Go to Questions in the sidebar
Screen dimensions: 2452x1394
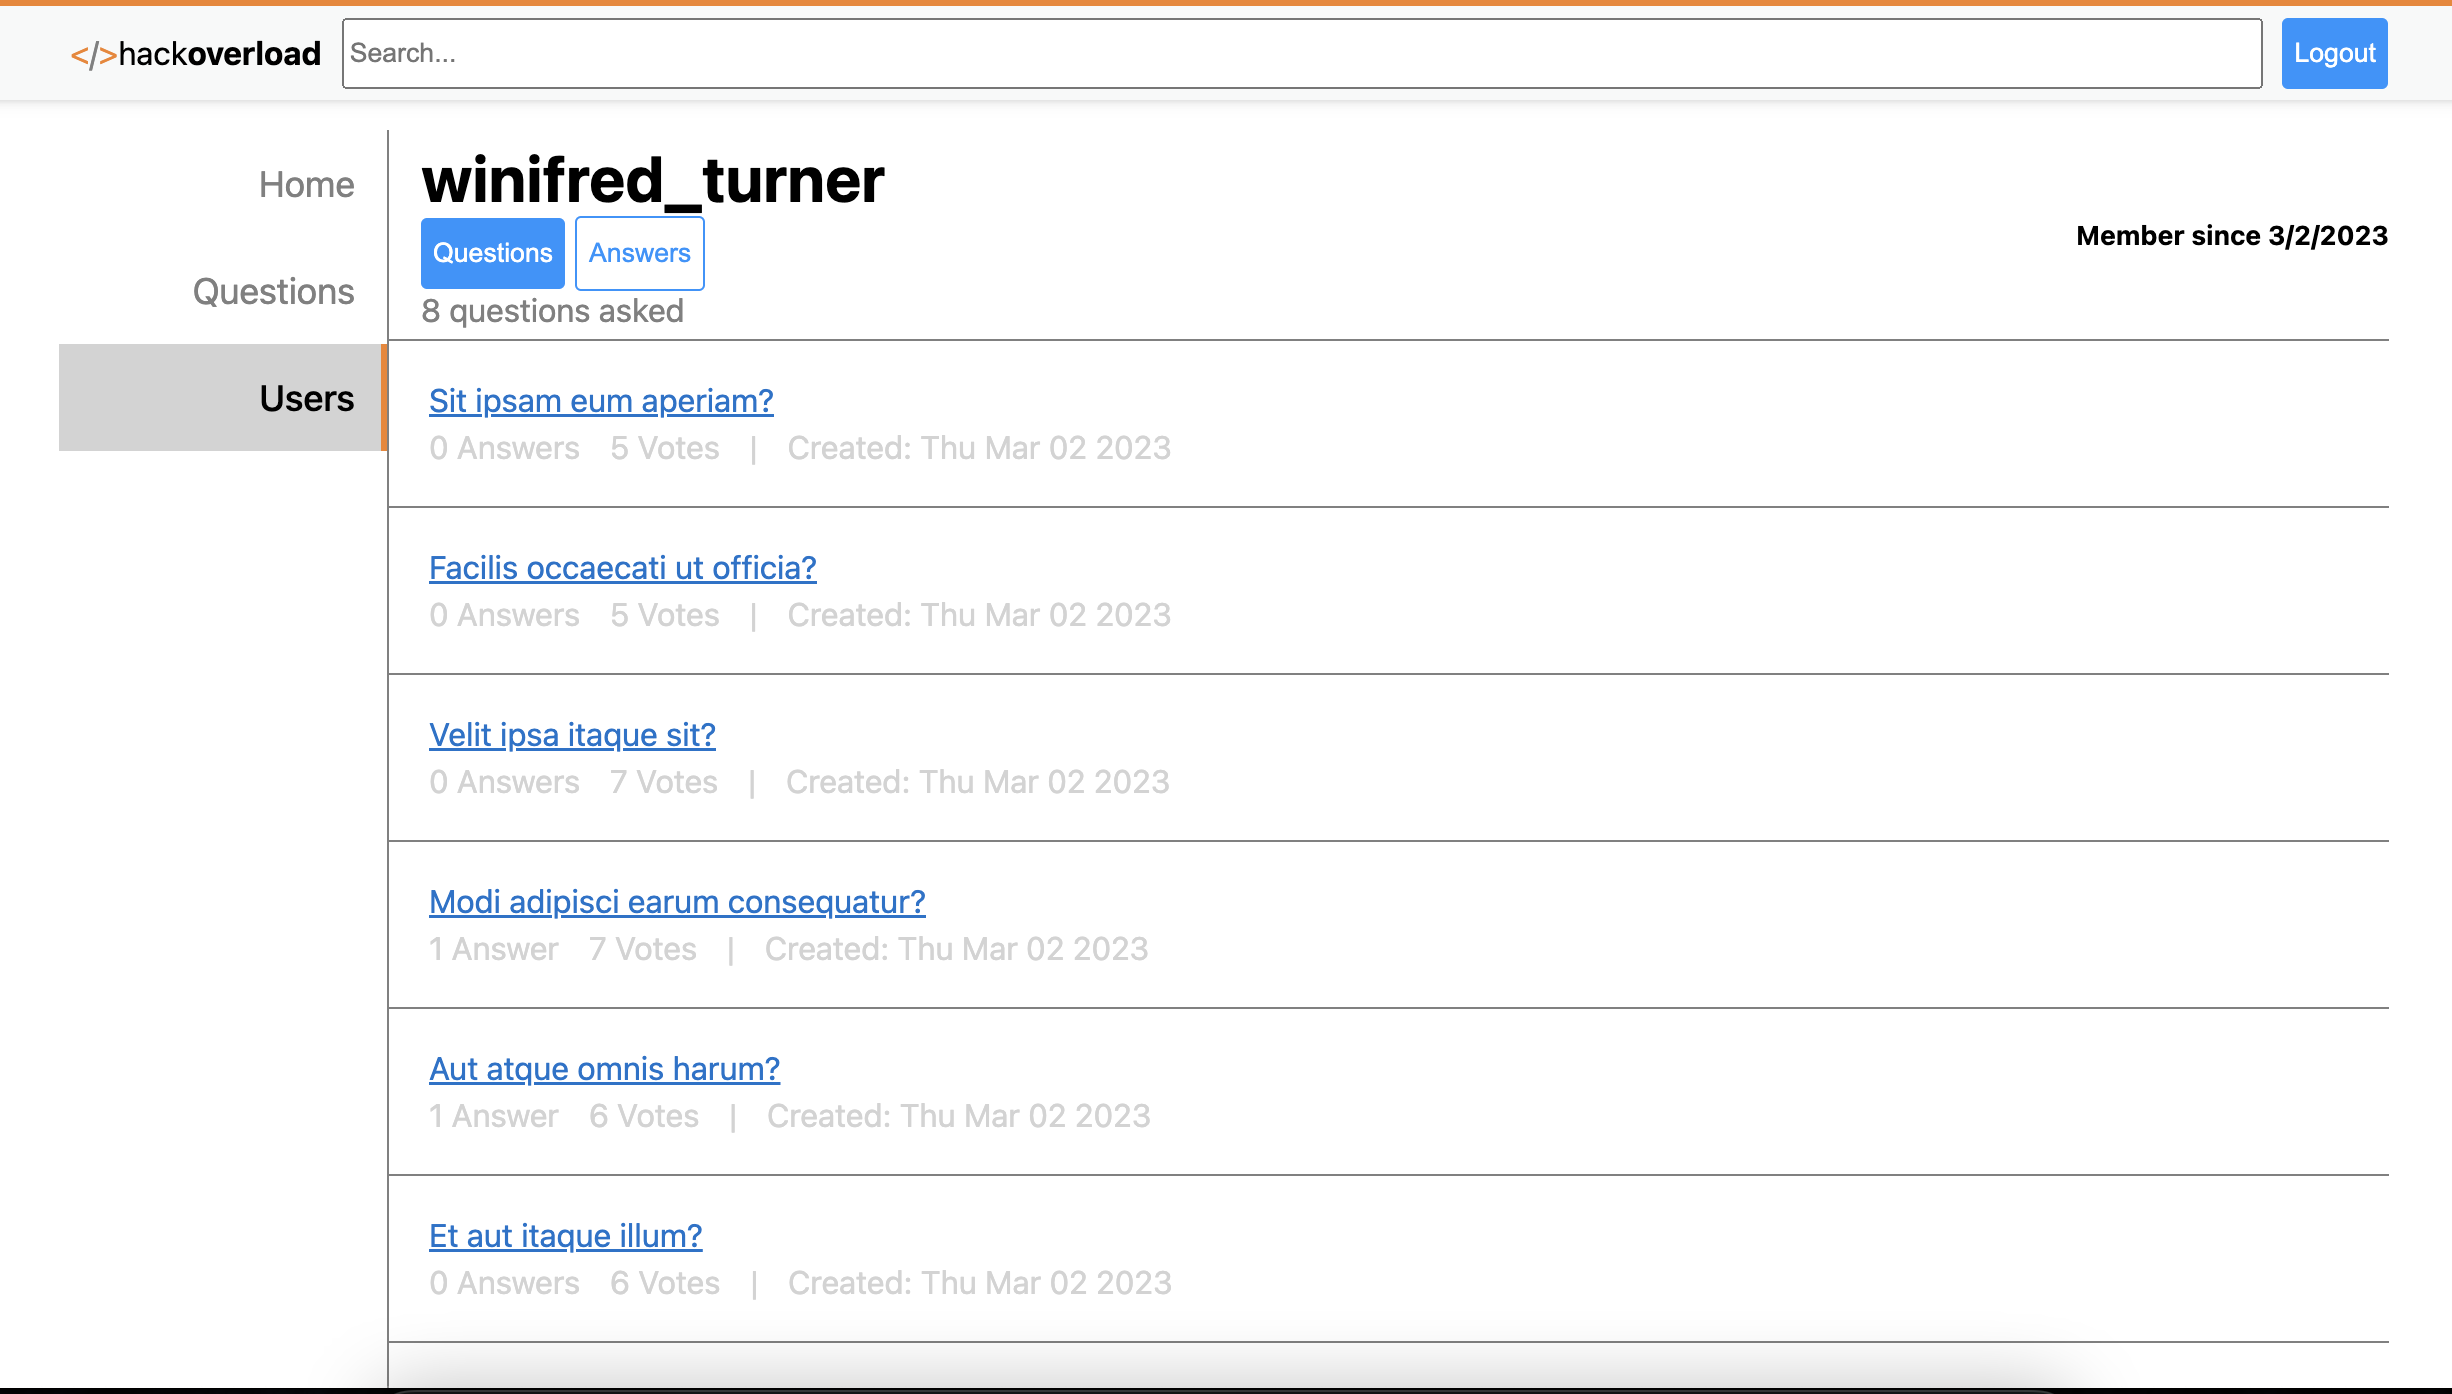(x=273, y=292)
